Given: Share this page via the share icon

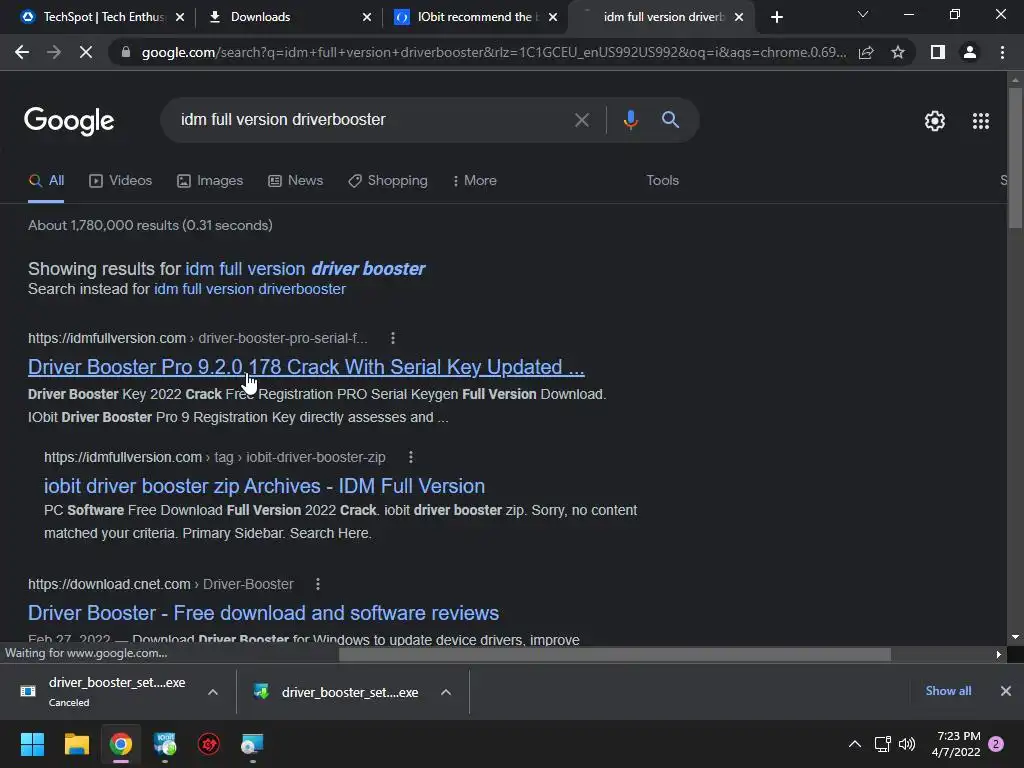Looking at the screenshot, I should tap(866, 52).
